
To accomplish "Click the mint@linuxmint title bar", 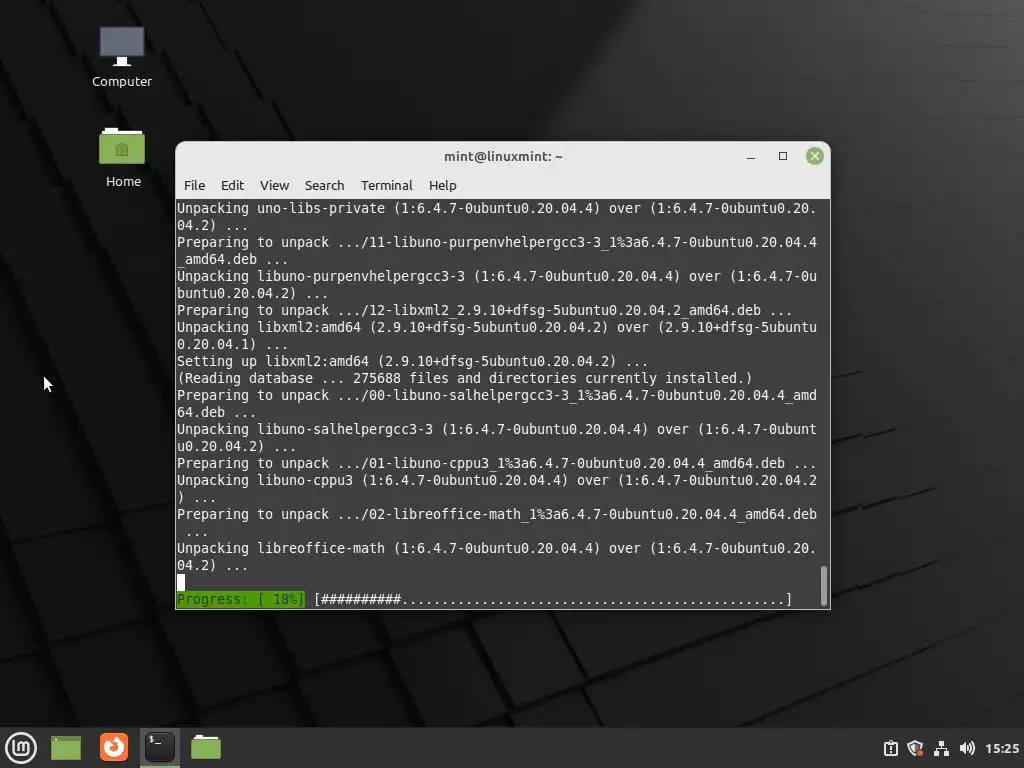I will tap(503, 157).
